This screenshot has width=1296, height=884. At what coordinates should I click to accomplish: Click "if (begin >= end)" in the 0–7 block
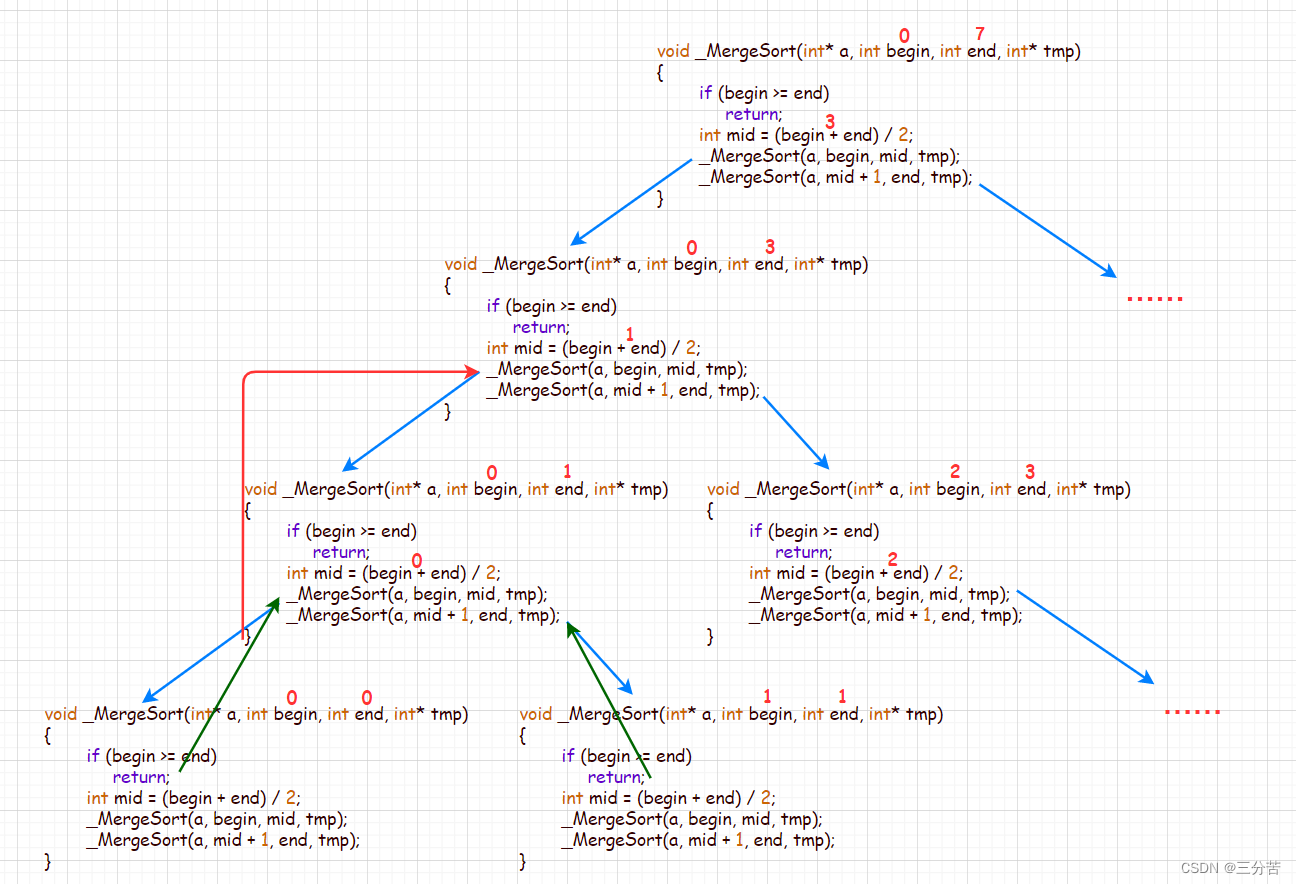point(764,93)
